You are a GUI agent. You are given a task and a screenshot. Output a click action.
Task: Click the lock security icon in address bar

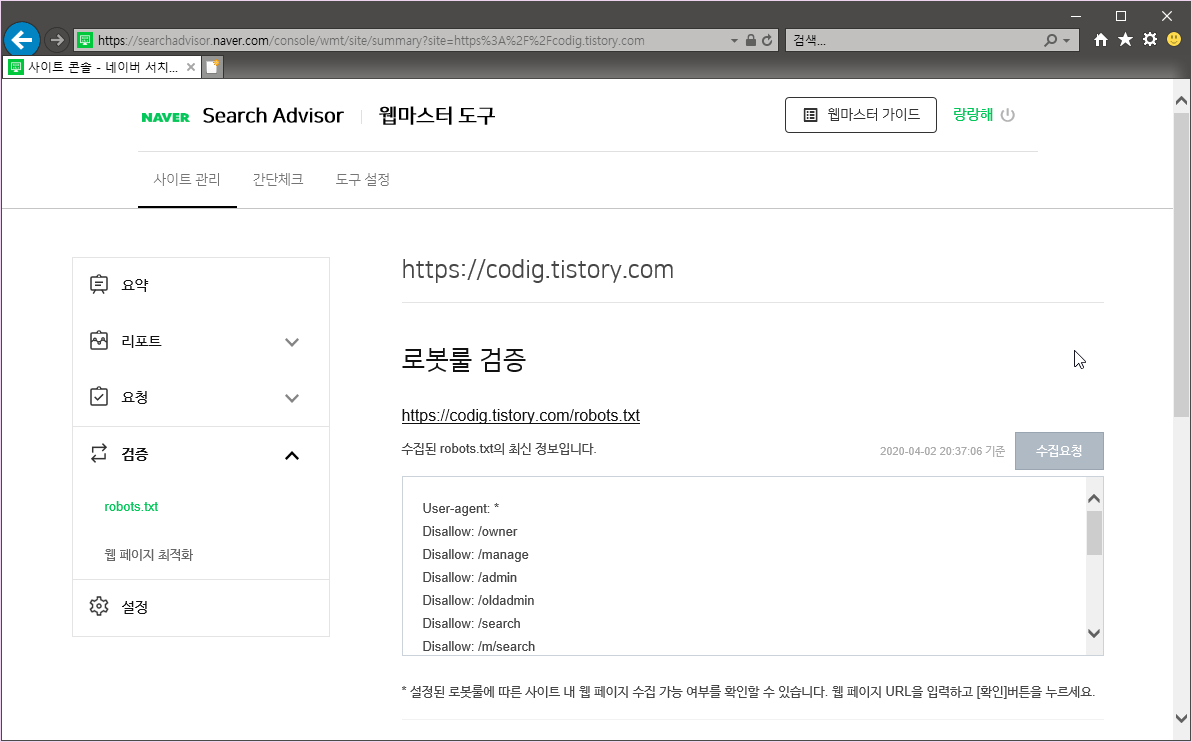click(751, 40)
